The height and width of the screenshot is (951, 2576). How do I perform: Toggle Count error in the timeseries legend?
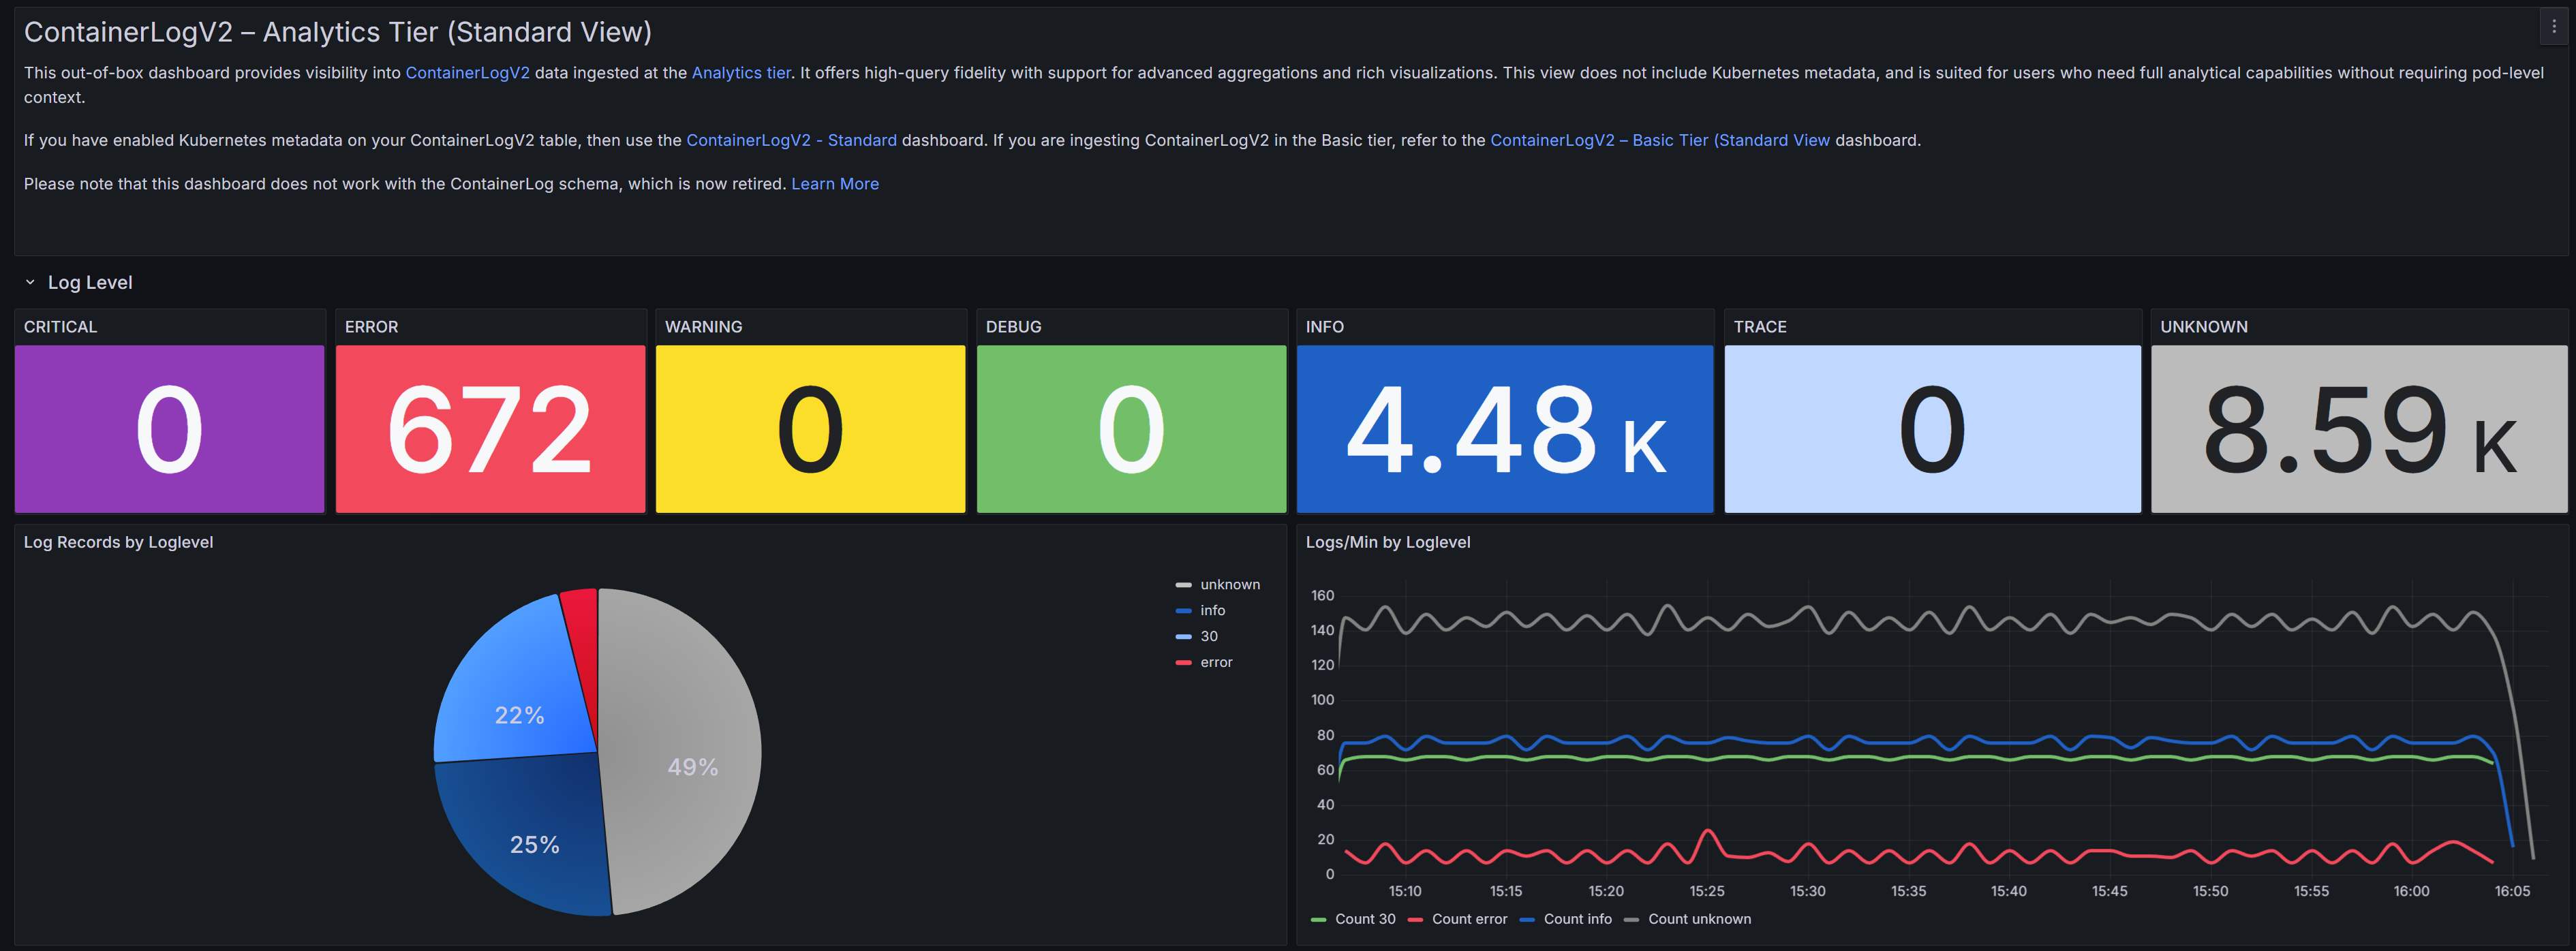click(1468, 920)
